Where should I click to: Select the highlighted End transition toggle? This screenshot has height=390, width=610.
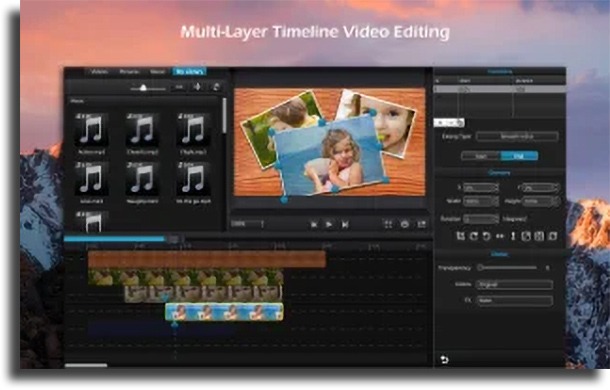point(519,156)
